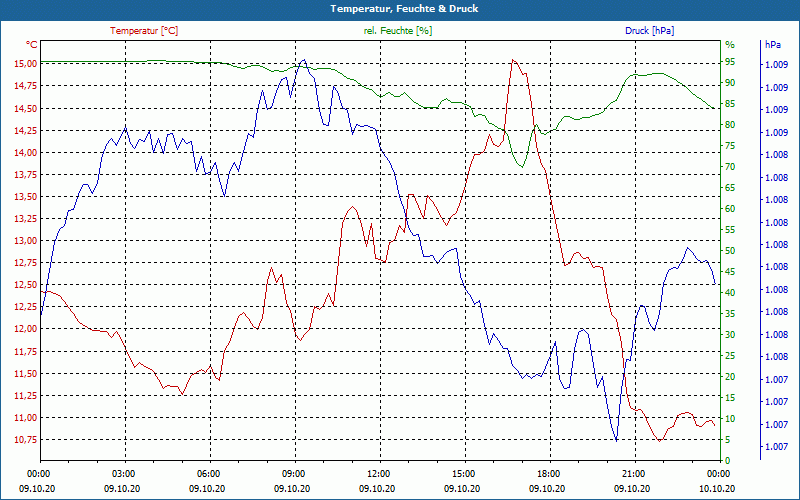Viewport: 800px width, 500px height.
Task: Click the "°C" unit atop the temperature axis
Action: click(32, 45)
